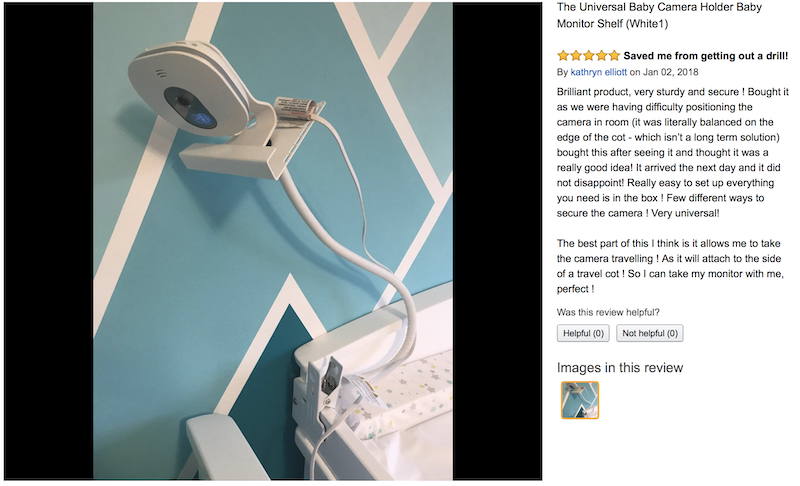This screenshot has width=800, height=486.
Task: Click the third gold rating star
Action: coord(589,56)
